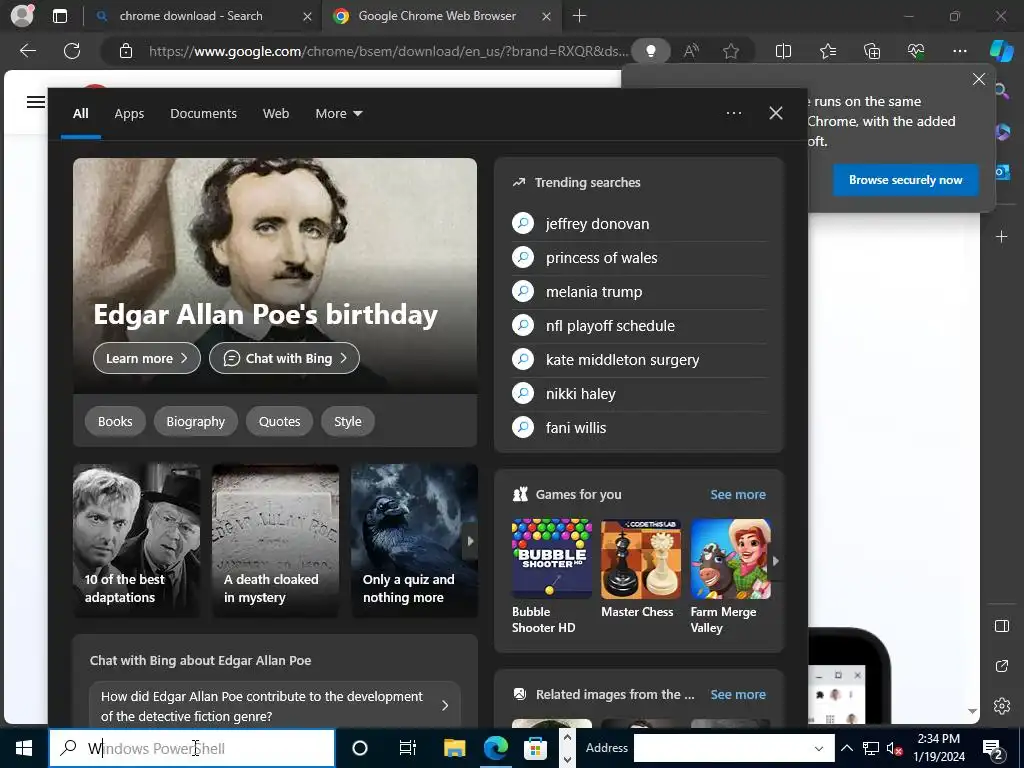Open File Explorer on taskbar
The height and width of the screenshot is (768, 1024).
tap(455, 748)
